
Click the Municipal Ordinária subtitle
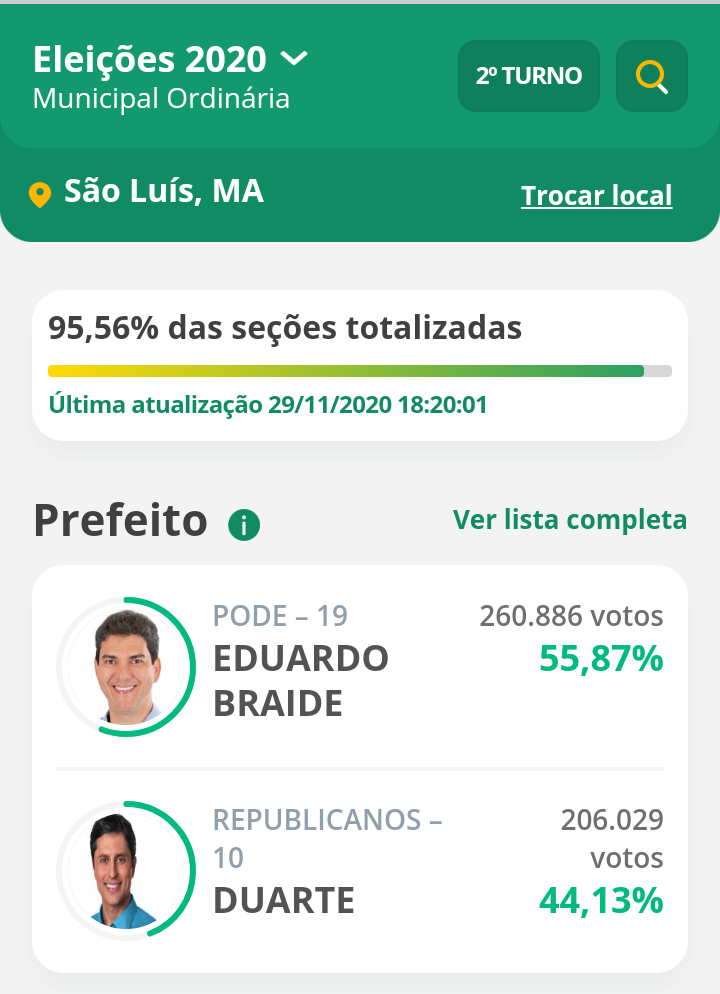point(161,99)
